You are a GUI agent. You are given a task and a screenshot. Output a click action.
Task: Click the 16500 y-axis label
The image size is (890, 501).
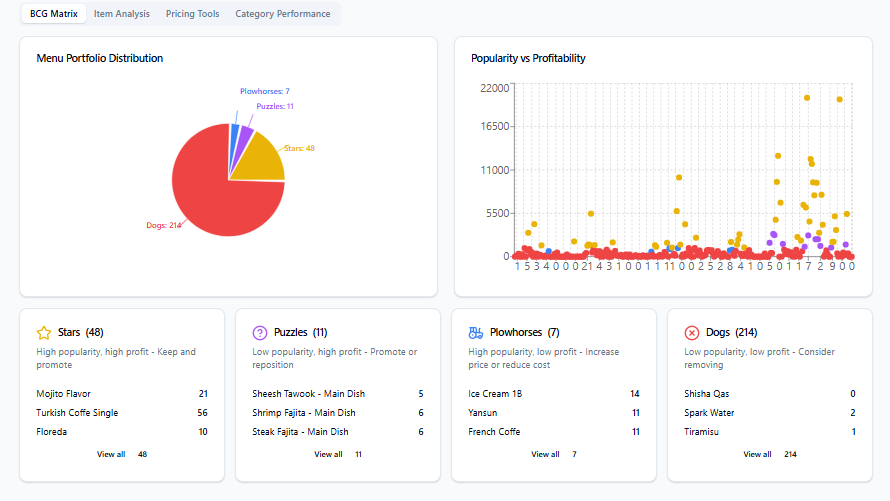pos(495,126)
